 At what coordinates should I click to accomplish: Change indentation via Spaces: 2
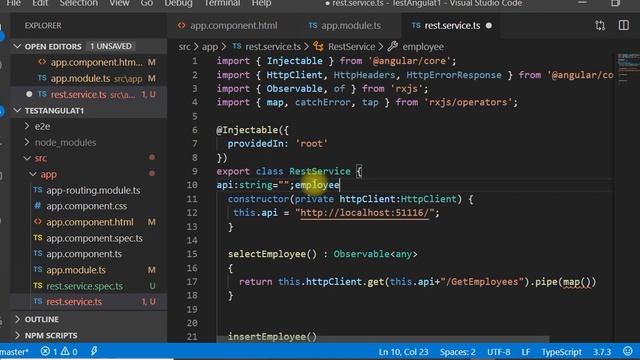click(457, 352)
